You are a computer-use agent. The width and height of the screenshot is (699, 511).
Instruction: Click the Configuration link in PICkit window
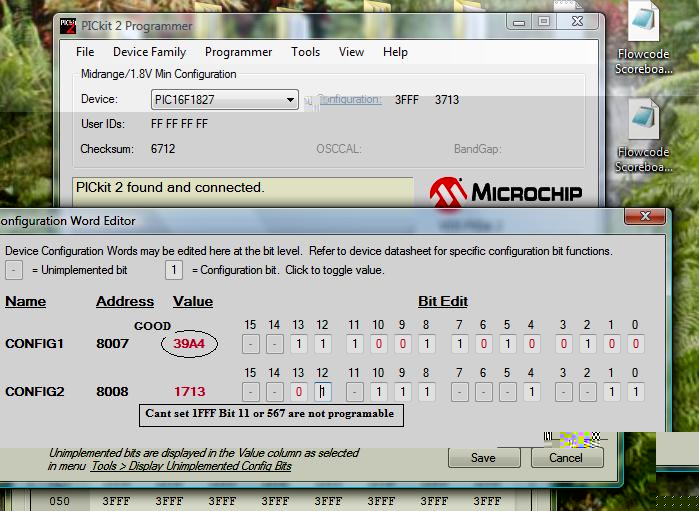351,99
